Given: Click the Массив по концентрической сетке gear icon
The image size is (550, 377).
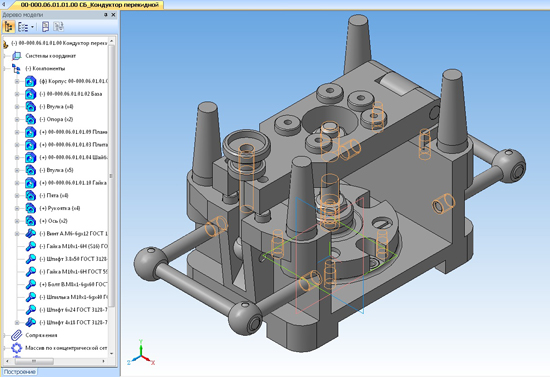Looking at the screenshot, I should [16, 348].
